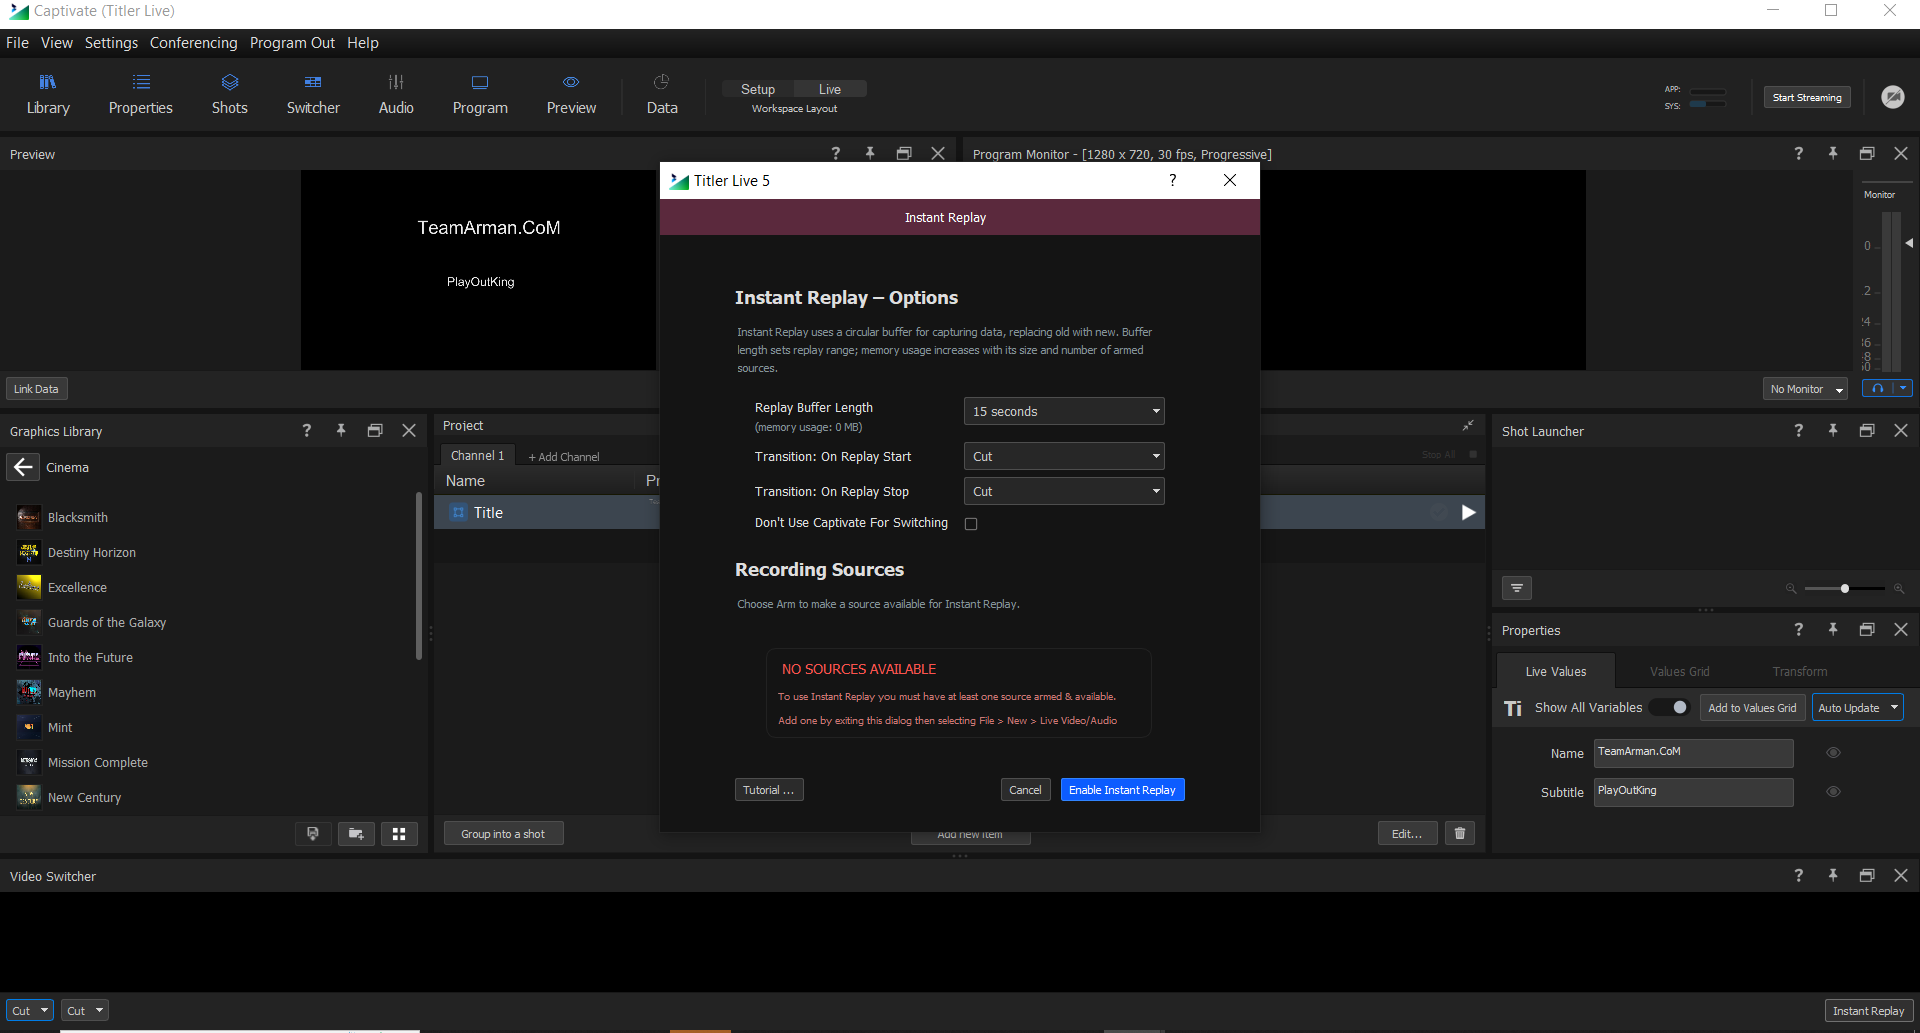Viewport: 1920px width, 1033px height.
Task: Open second Cut transition dropdown at bottom
Action: 85,1010
